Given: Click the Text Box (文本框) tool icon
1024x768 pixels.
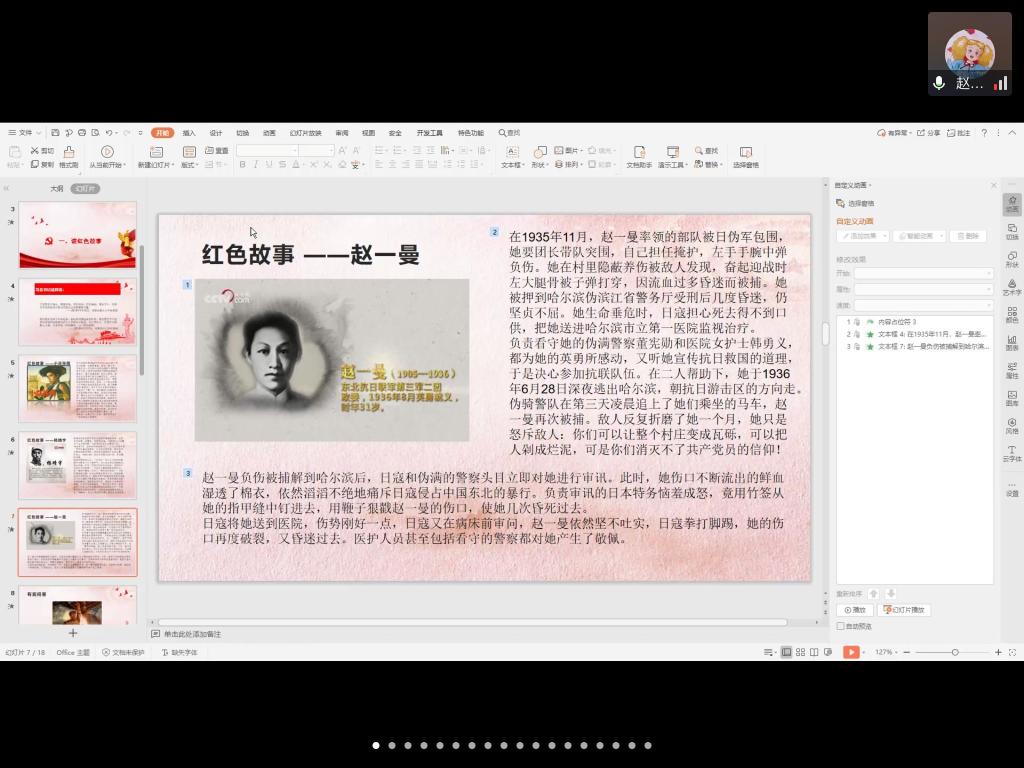Looking at the screenshot, I should point(511,156).
